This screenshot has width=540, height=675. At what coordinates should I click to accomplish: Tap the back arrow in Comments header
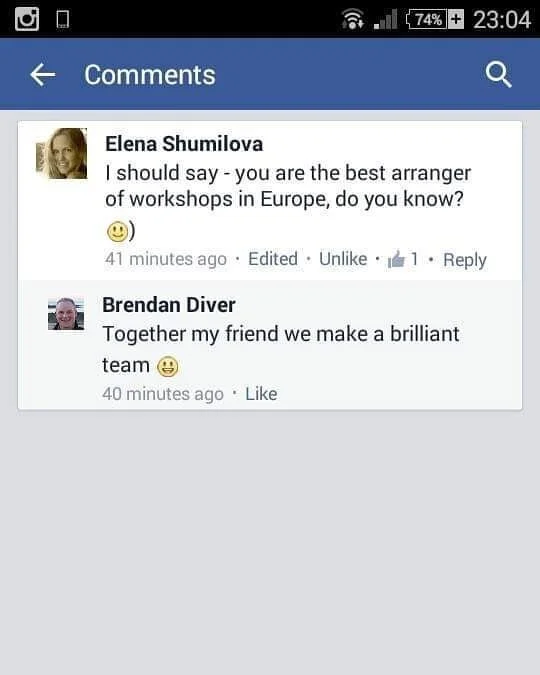pyautogui.click(x=43, y=75)
